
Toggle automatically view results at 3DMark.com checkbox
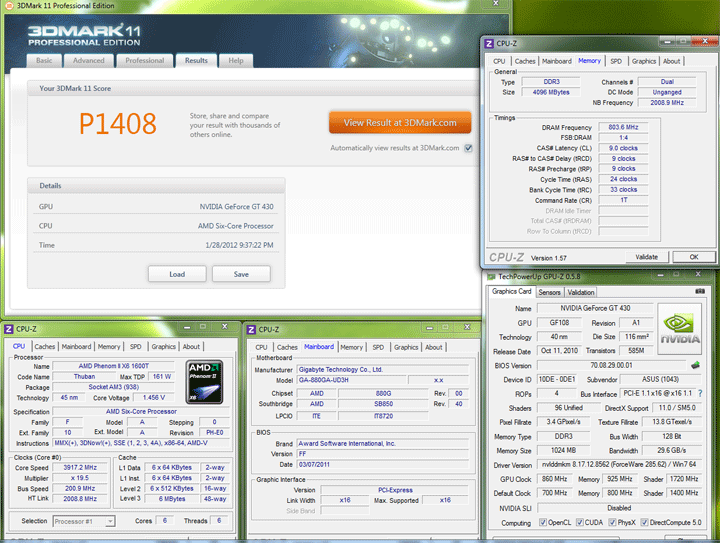pyautogui.click(x=468, y=148)
